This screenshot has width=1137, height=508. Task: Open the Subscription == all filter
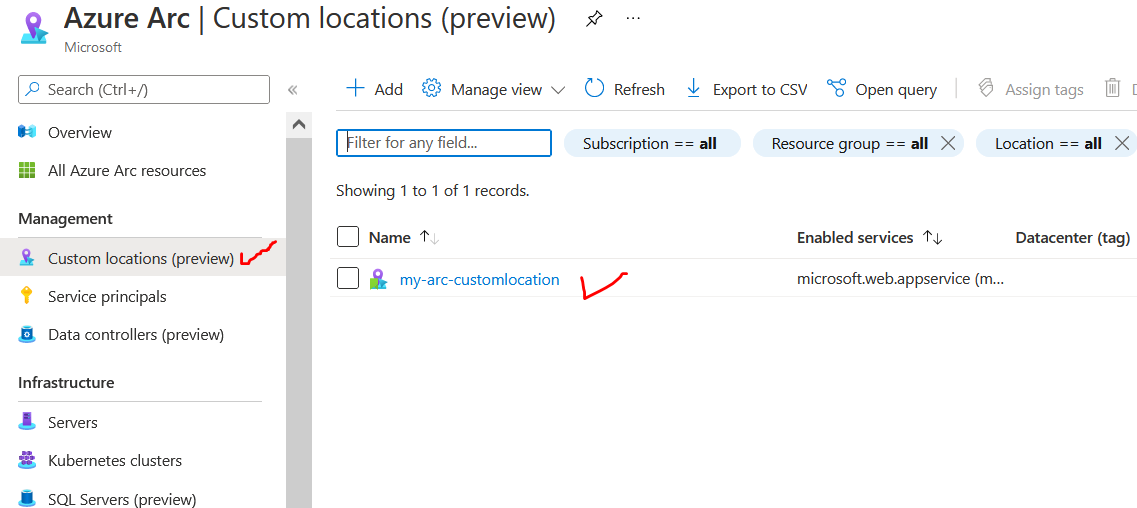(x=652, y=143)
